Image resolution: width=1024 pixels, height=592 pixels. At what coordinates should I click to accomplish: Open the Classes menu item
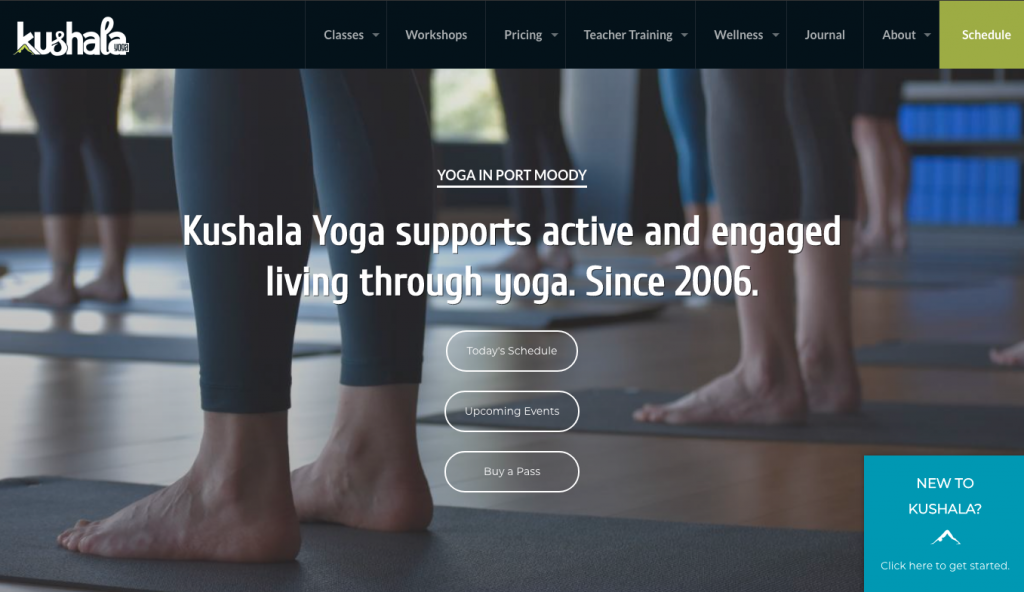(344, 35)
